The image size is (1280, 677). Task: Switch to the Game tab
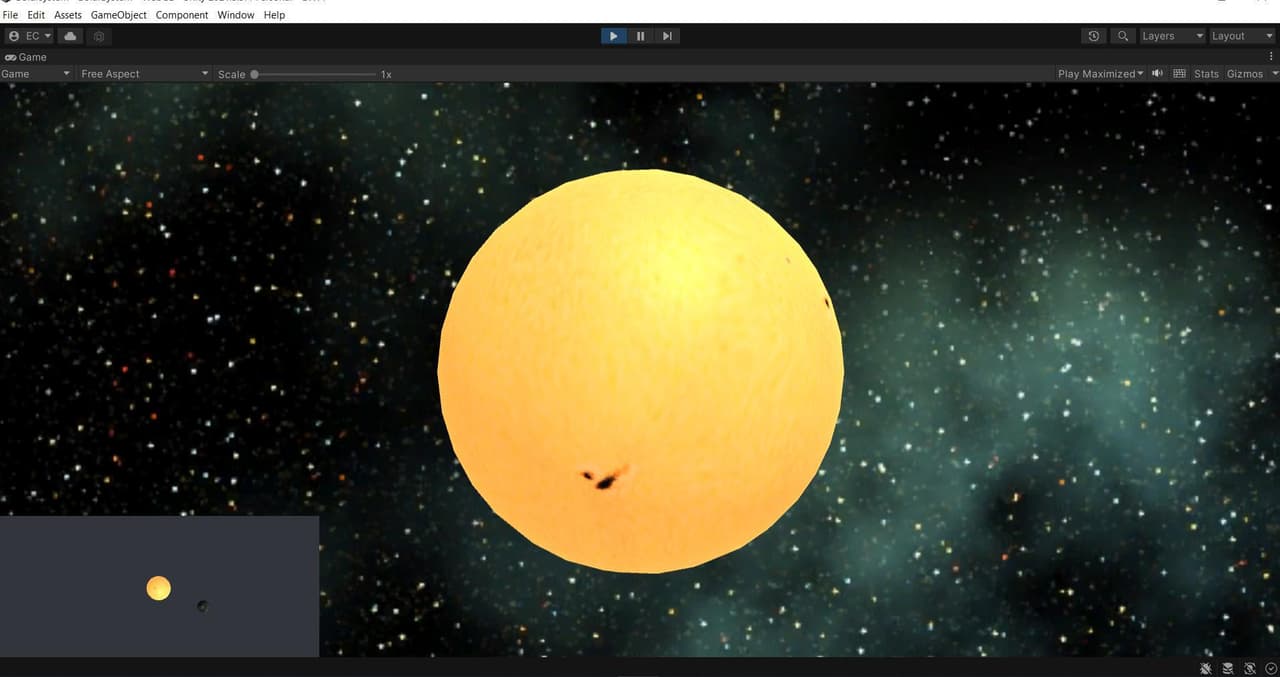tap(26, 57)
